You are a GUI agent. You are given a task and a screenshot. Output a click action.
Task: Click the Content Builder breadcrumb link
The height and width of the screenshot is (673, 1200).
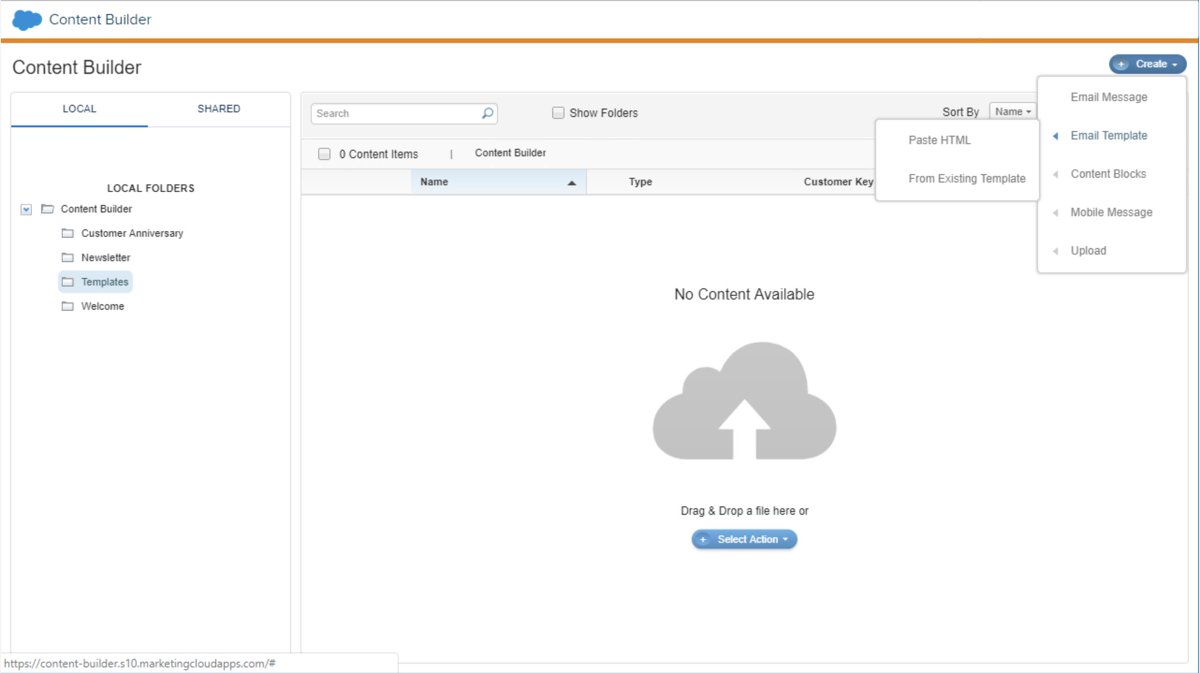click(x=510, y=154)
